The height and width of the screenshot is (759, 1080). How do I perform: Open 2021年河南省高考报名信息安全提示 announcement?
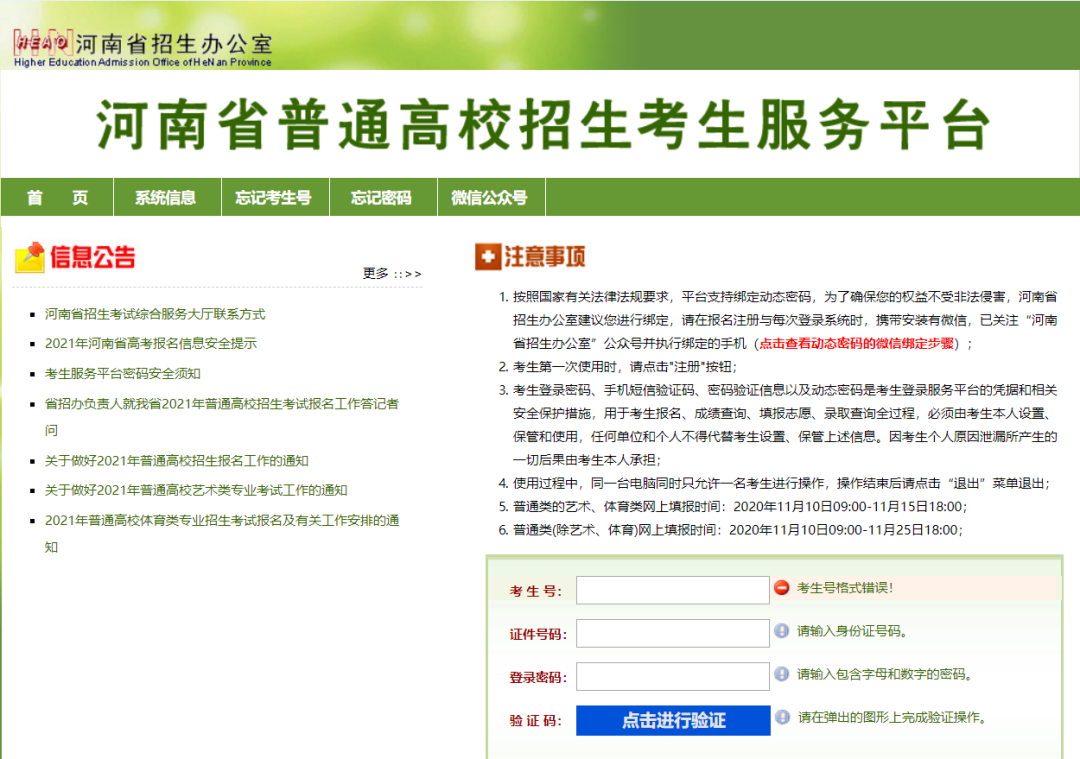tap(151, 343)
